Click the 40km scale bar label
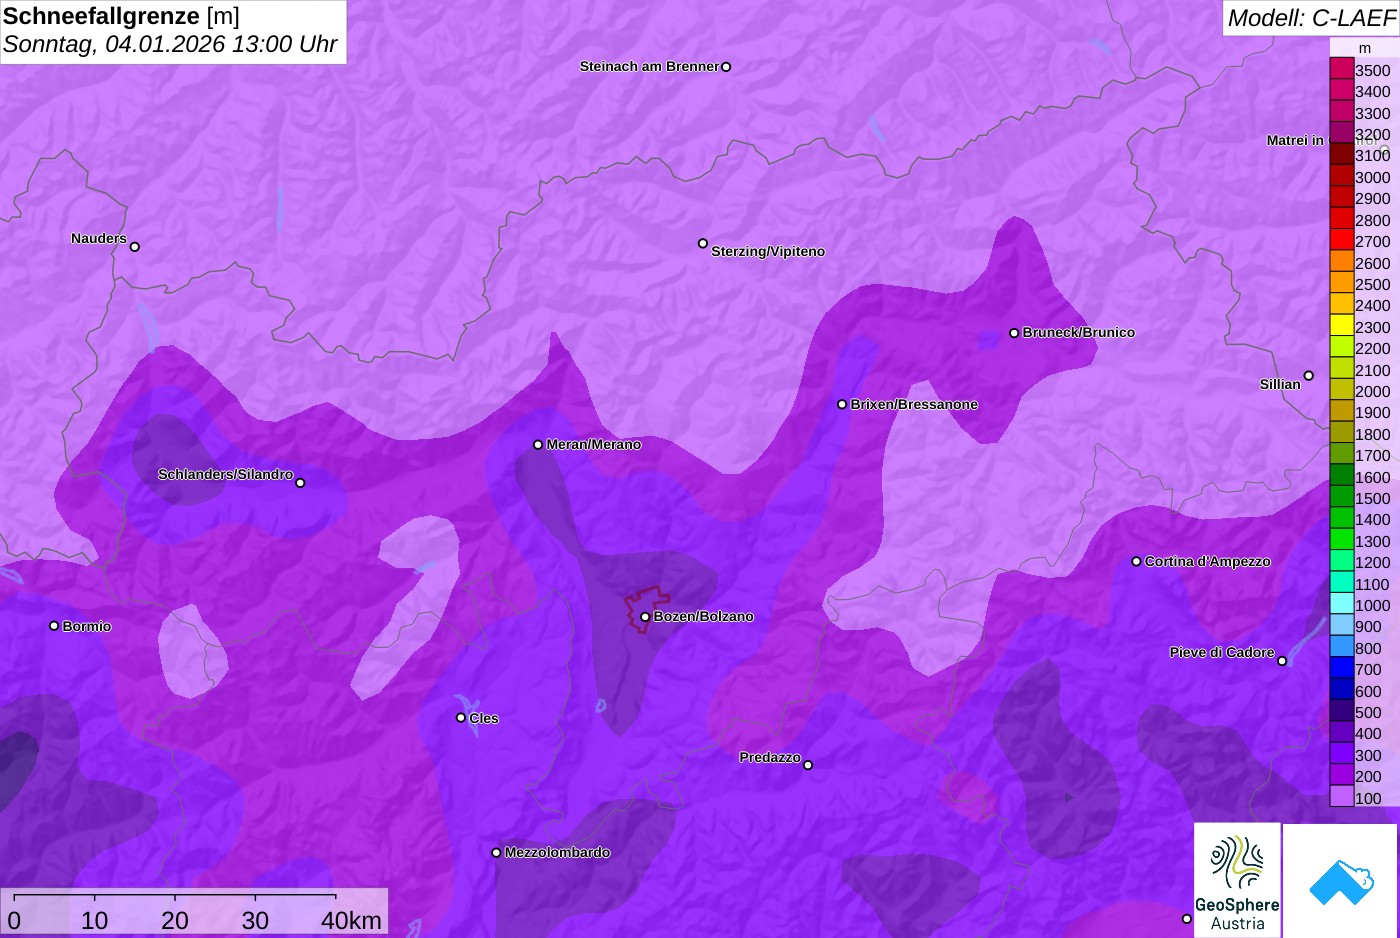The height and width of the screenshot is (938, 1400). point(351,921)
